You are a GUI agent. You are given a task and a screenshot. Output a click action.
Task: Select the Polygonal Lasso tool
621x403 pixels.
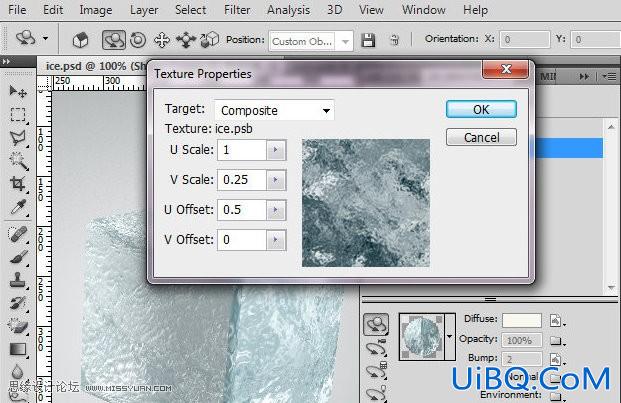tap(18, 138)
